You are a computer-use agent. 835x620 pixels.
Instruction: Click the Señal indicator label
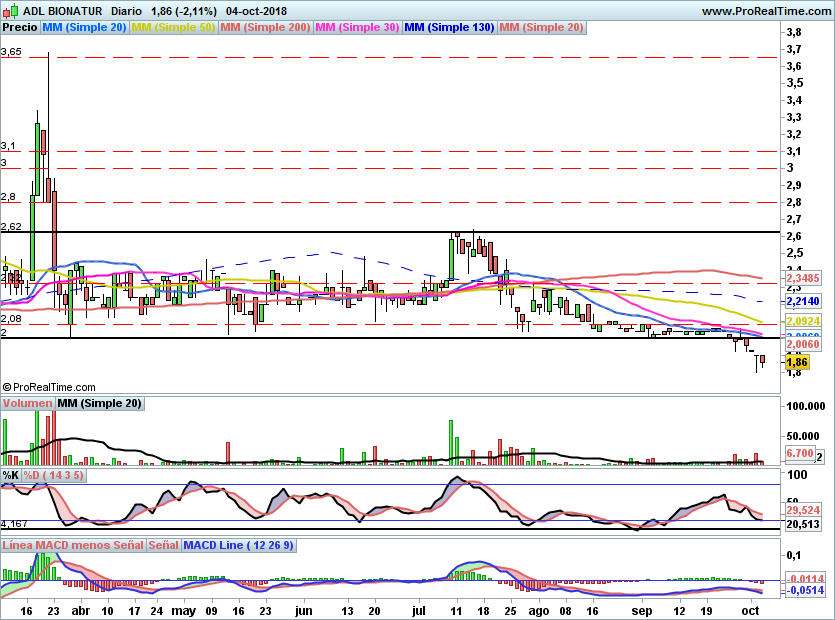point(163,545)
